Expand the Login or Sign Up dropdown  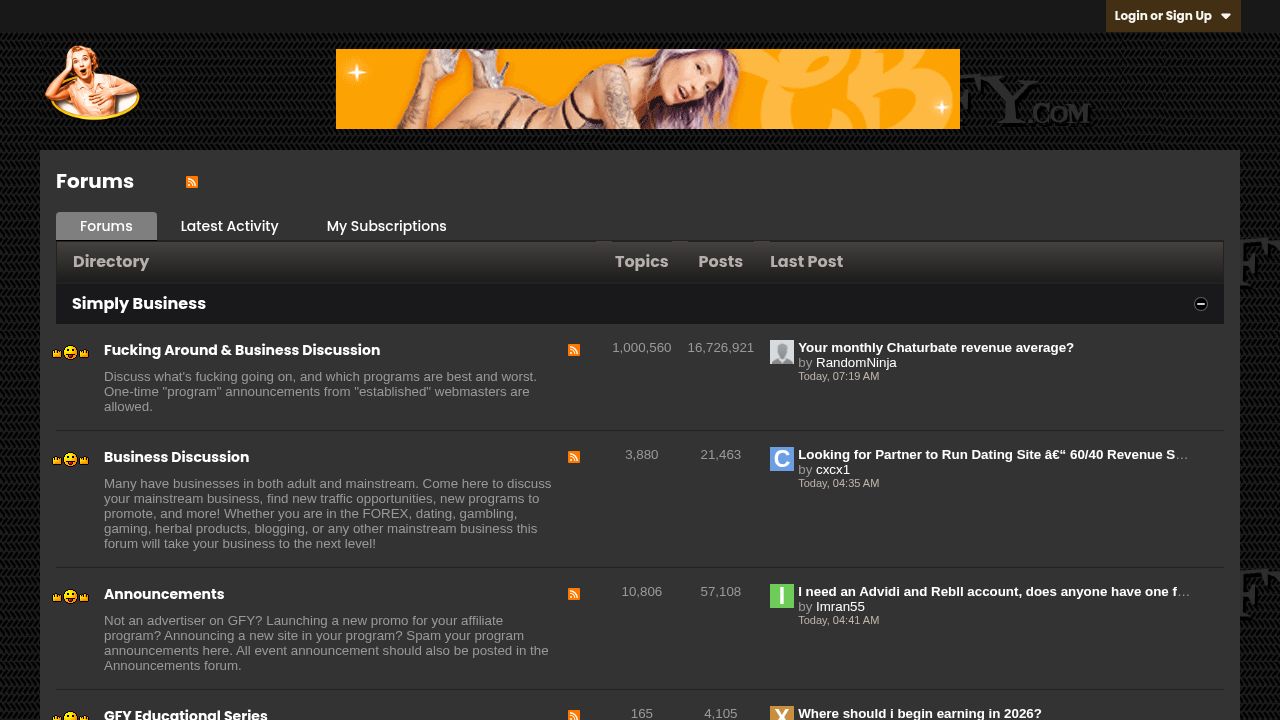tap(1173, 16)
